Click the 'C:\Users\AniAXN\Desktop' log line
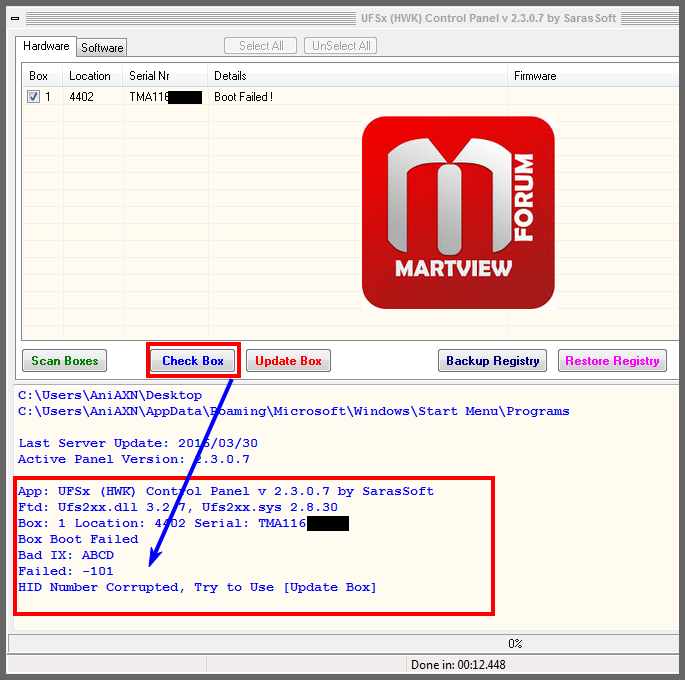The width and height of the screenshot is (685, 680). point(110,395)
